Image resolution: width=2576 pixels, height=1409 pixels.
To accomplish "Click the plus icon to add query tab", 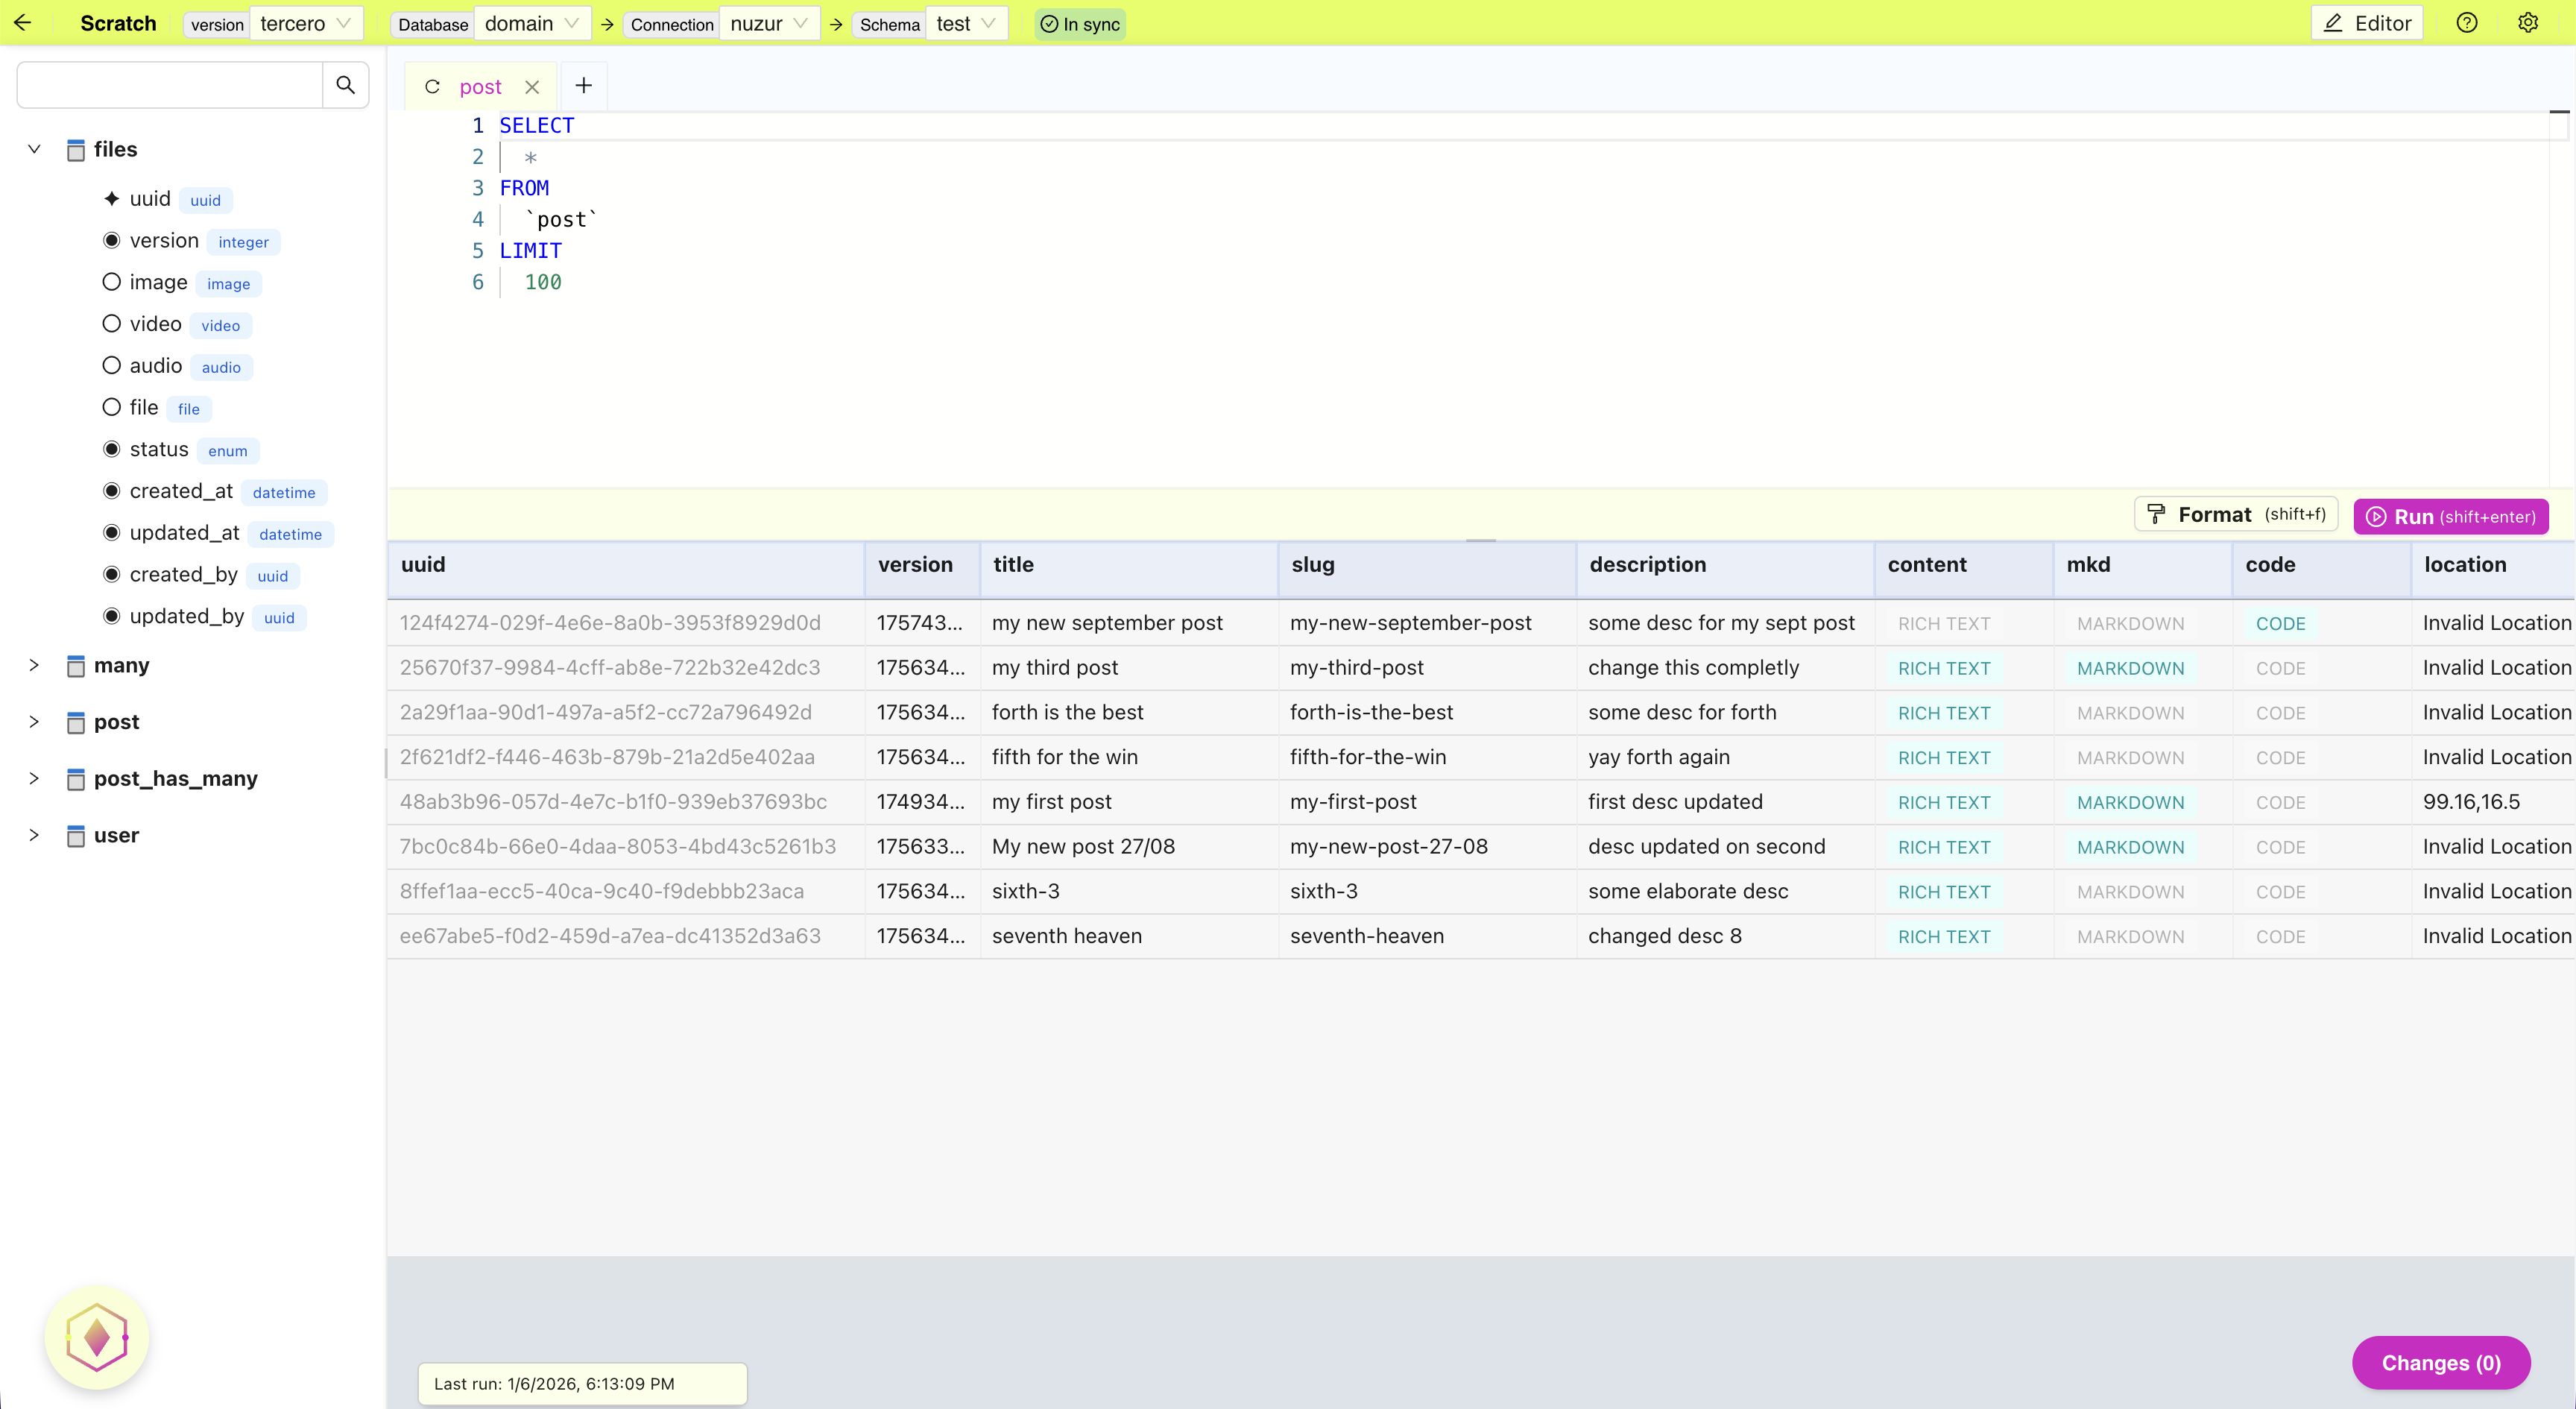I will pyautogui.click(x=584, y=86).
